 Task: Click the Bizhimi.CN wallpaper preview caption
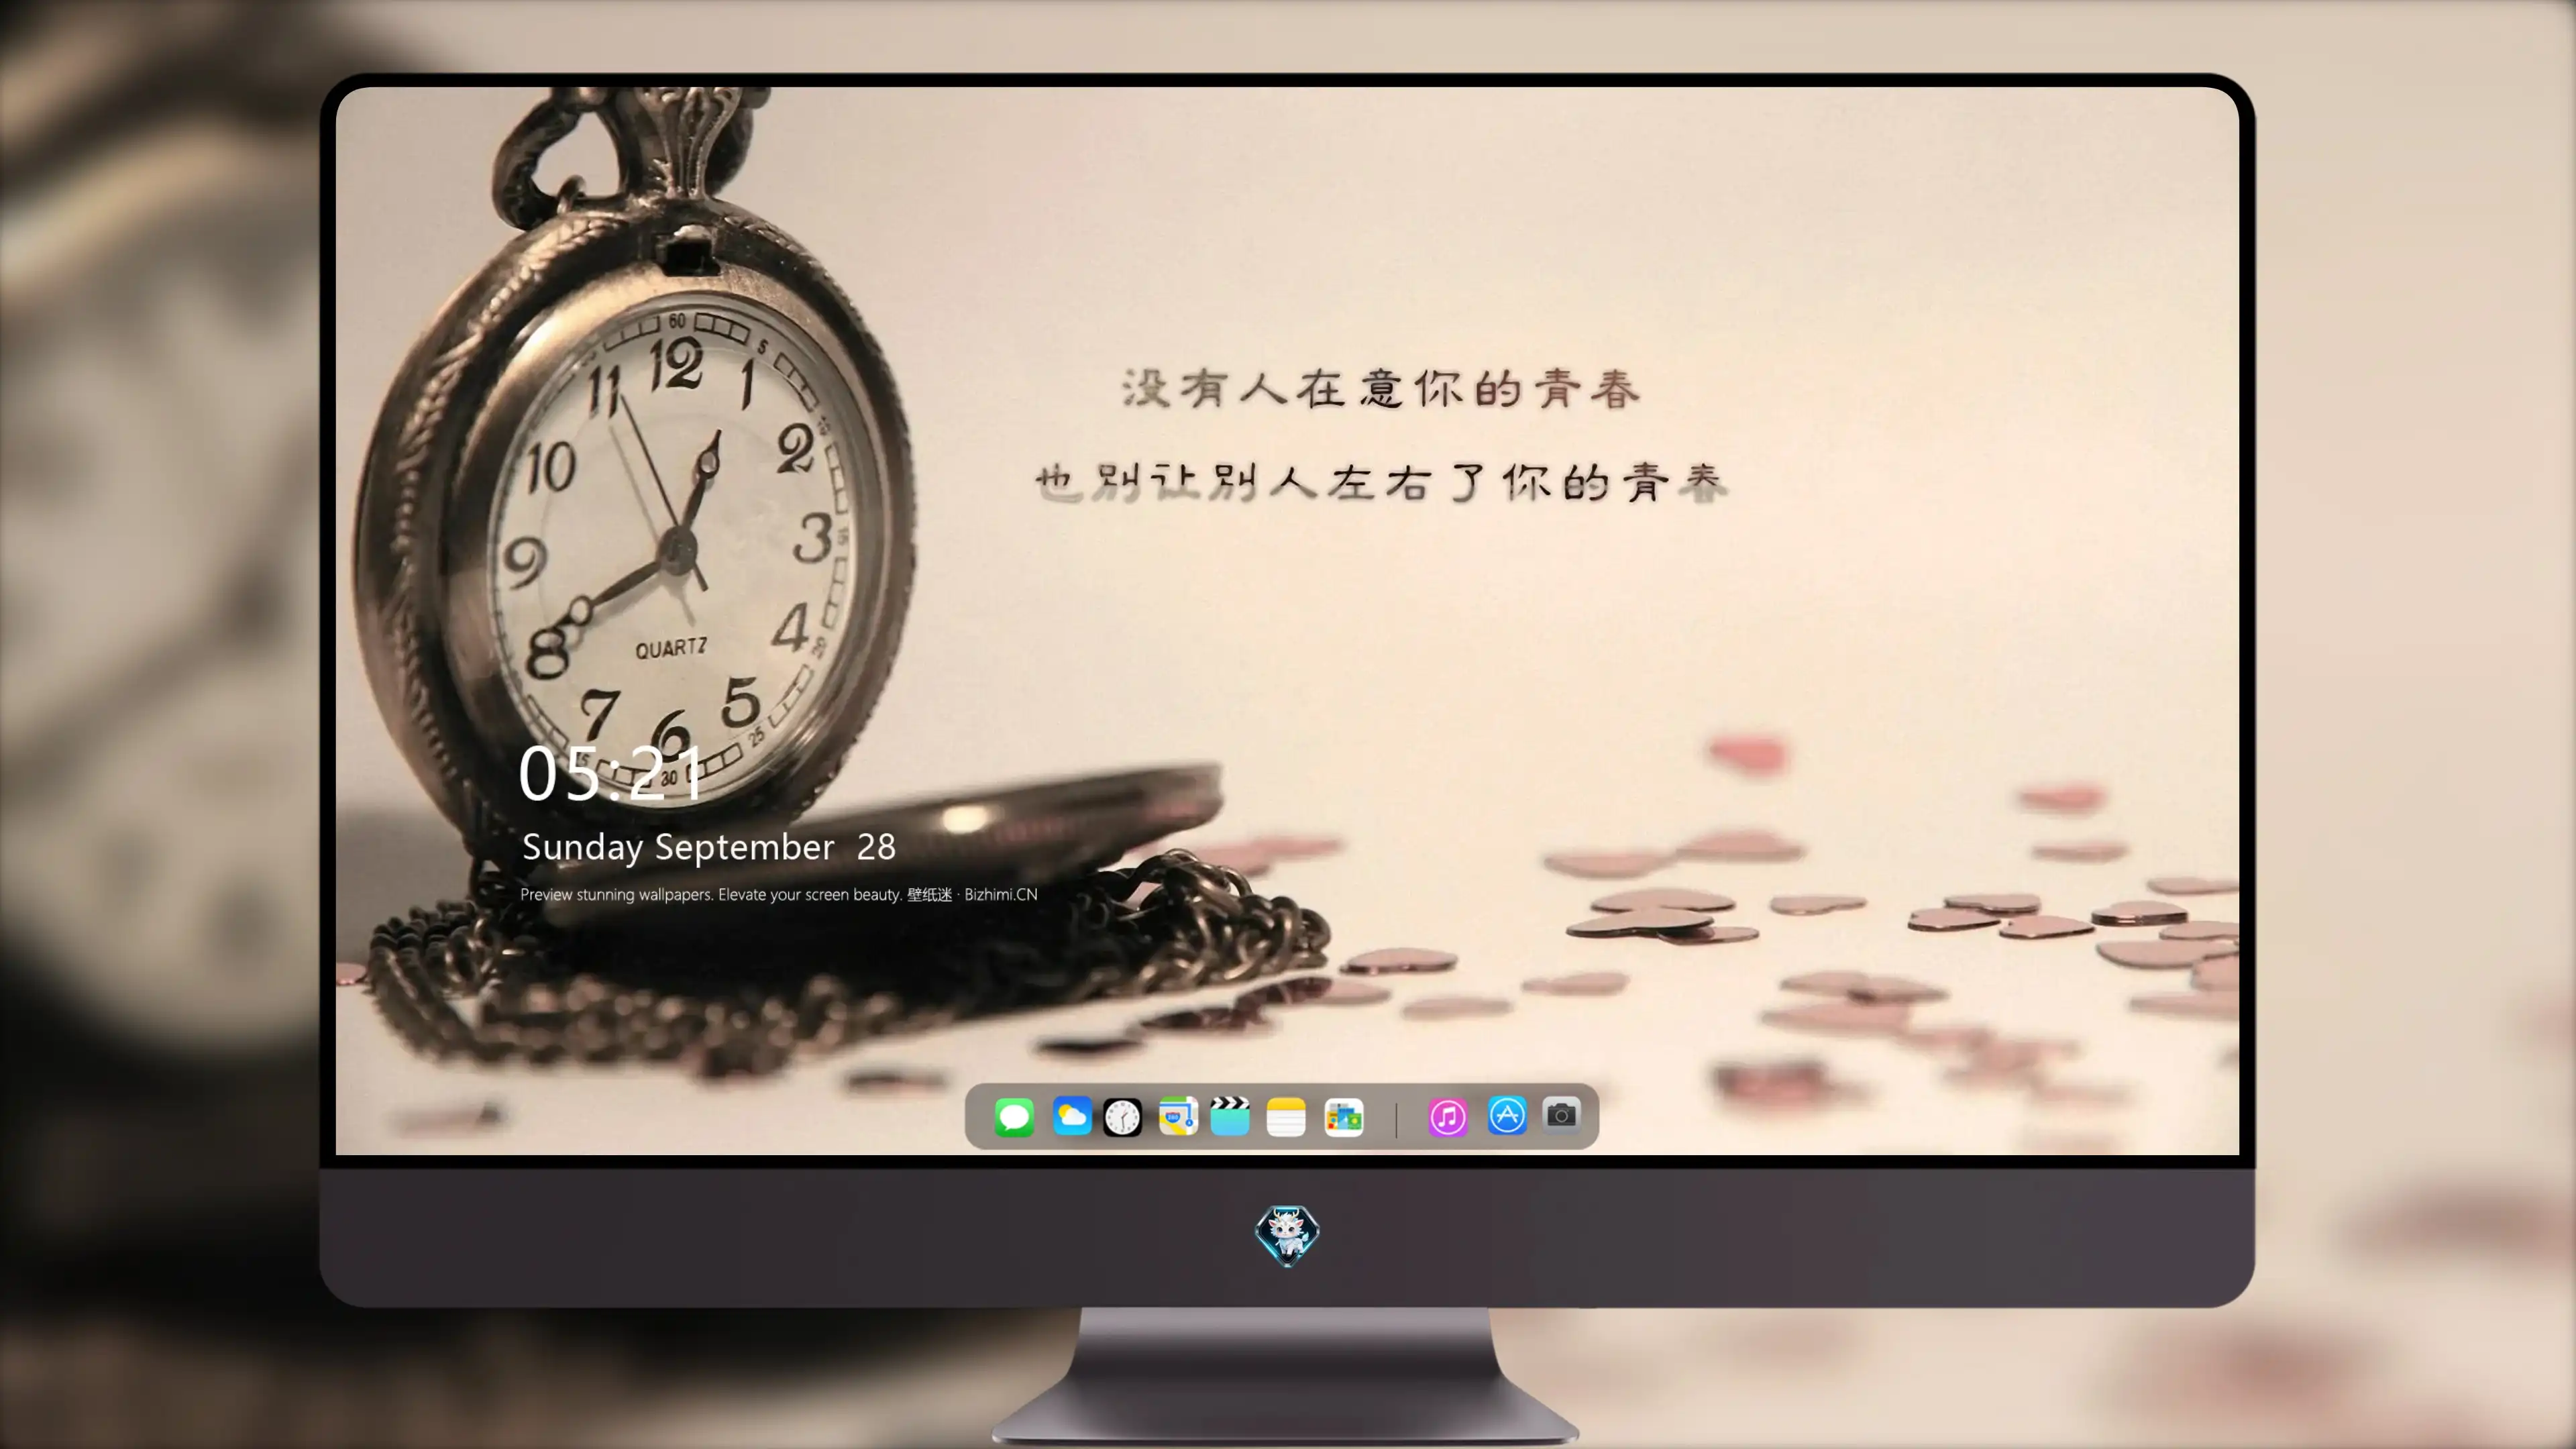coord(778,895)
